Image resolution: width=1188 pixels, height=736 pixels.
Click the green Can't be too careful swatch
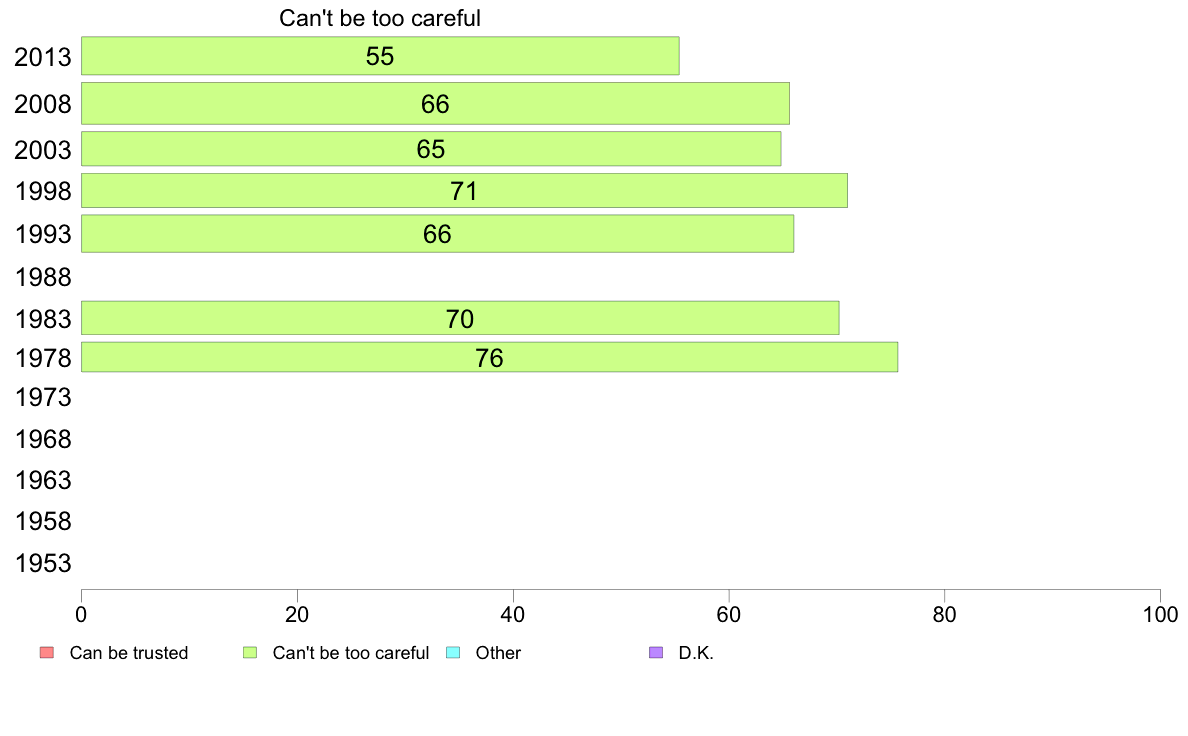click(x=250, y=653)
